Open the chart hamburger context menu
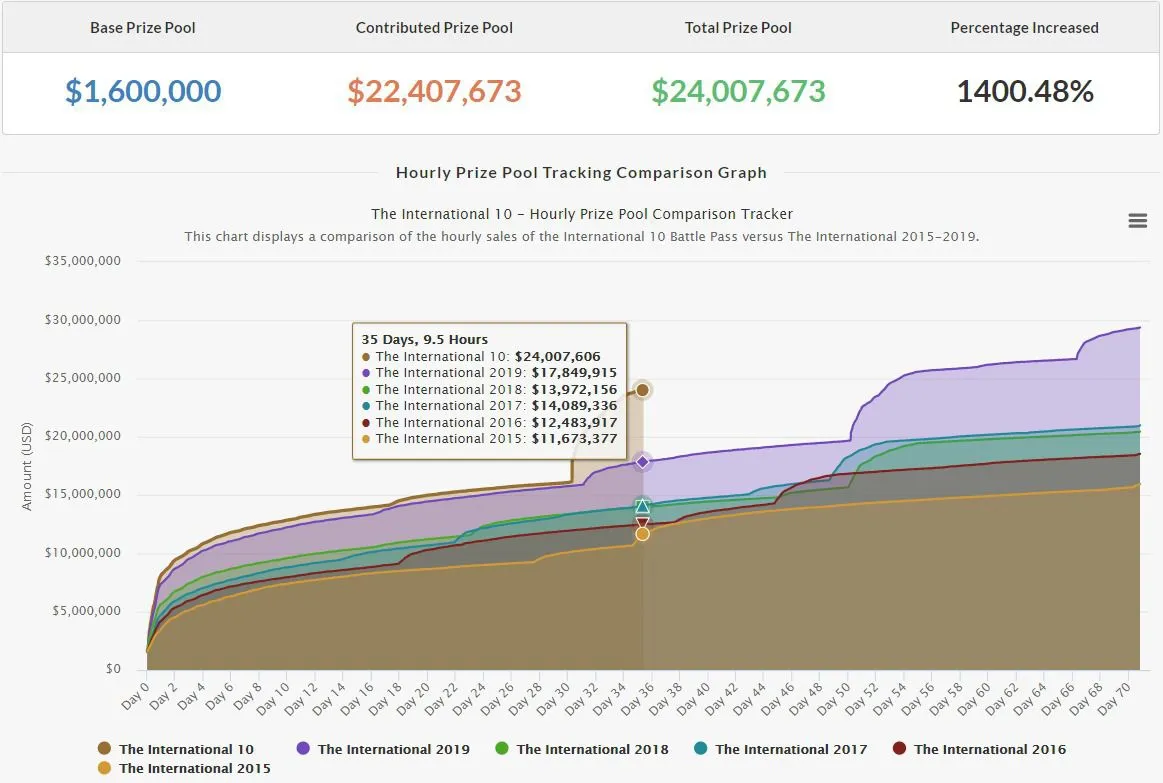 coord(1137,220)
